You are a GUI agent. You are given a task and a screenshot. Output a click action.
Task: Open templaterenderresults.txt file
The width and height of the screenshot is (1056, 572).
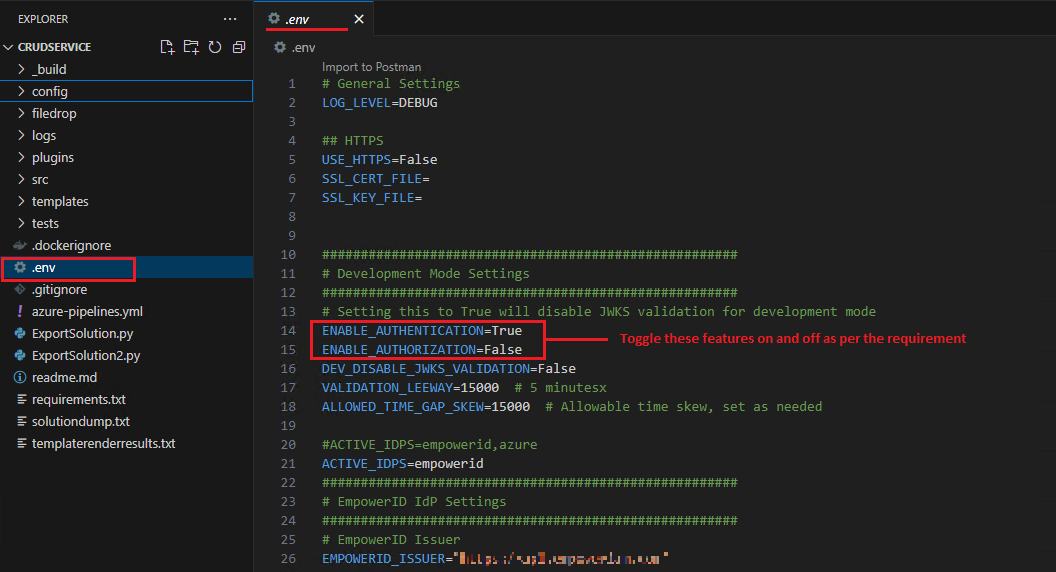(103, 443)
